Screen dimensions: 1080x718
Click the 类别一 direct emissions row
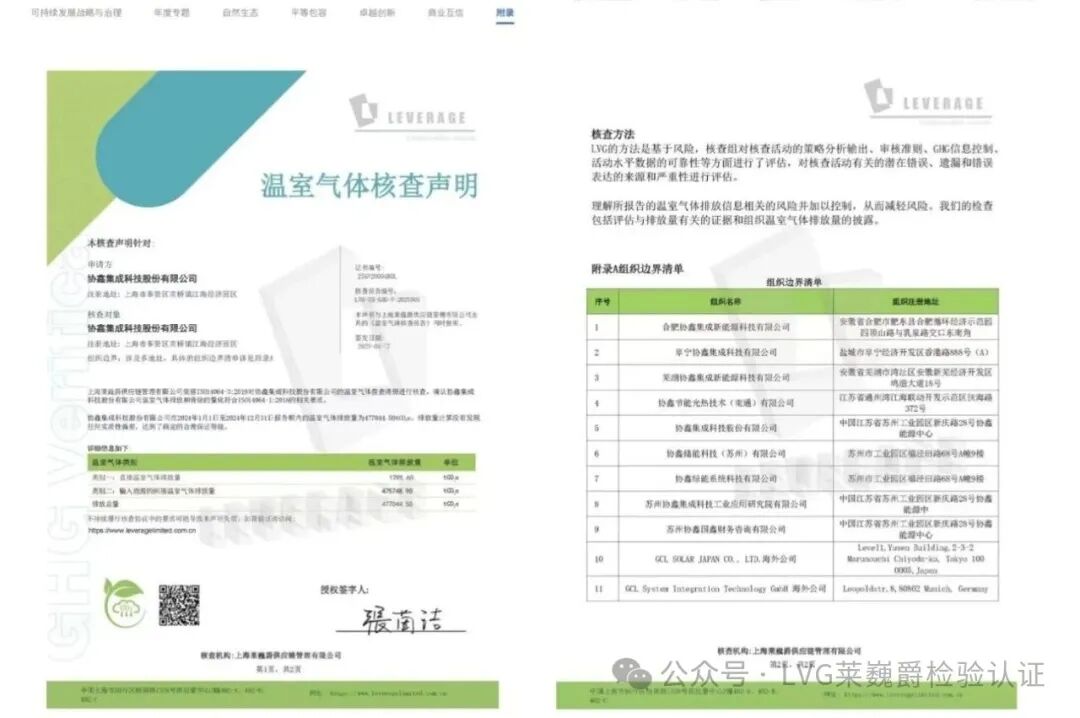point(282,477)
